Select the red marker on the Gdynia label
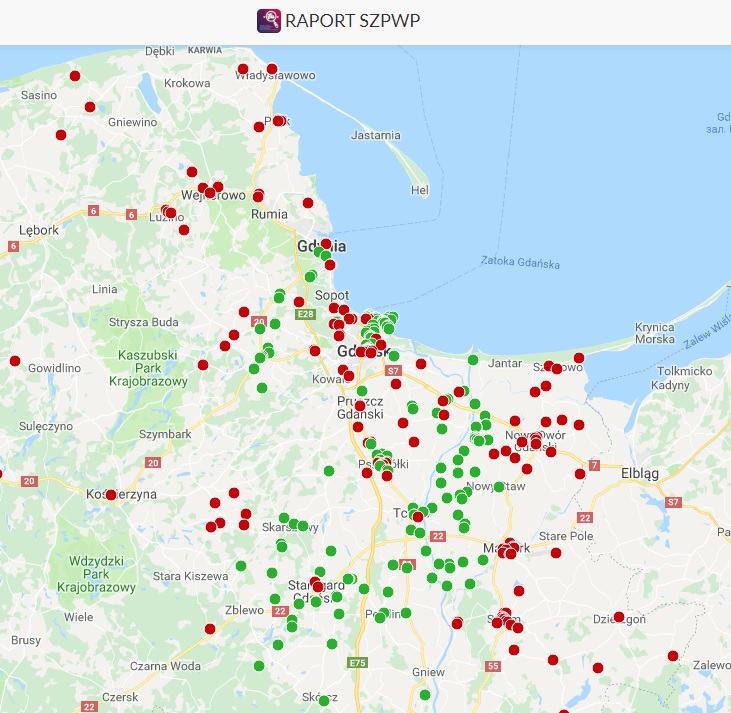Image resolution: width=731 pixels, height=713 pixels. pyautogui.click(x=326, y=243)
